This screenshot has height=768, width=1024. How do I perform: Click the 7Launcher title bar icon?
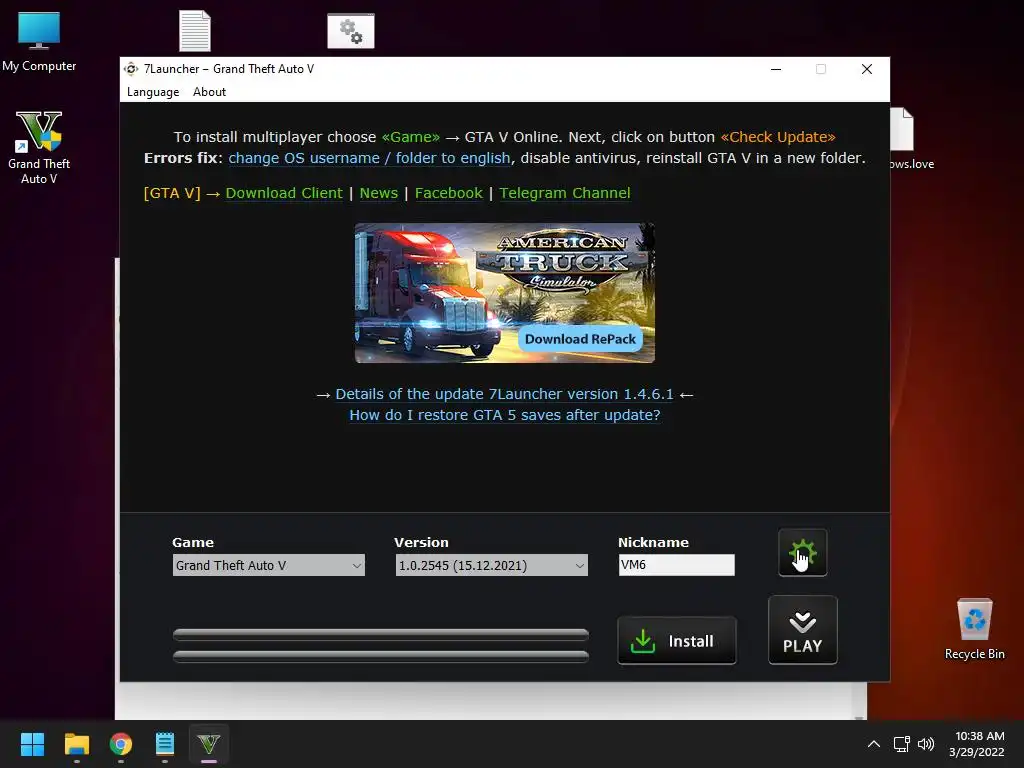pos(131,69)
